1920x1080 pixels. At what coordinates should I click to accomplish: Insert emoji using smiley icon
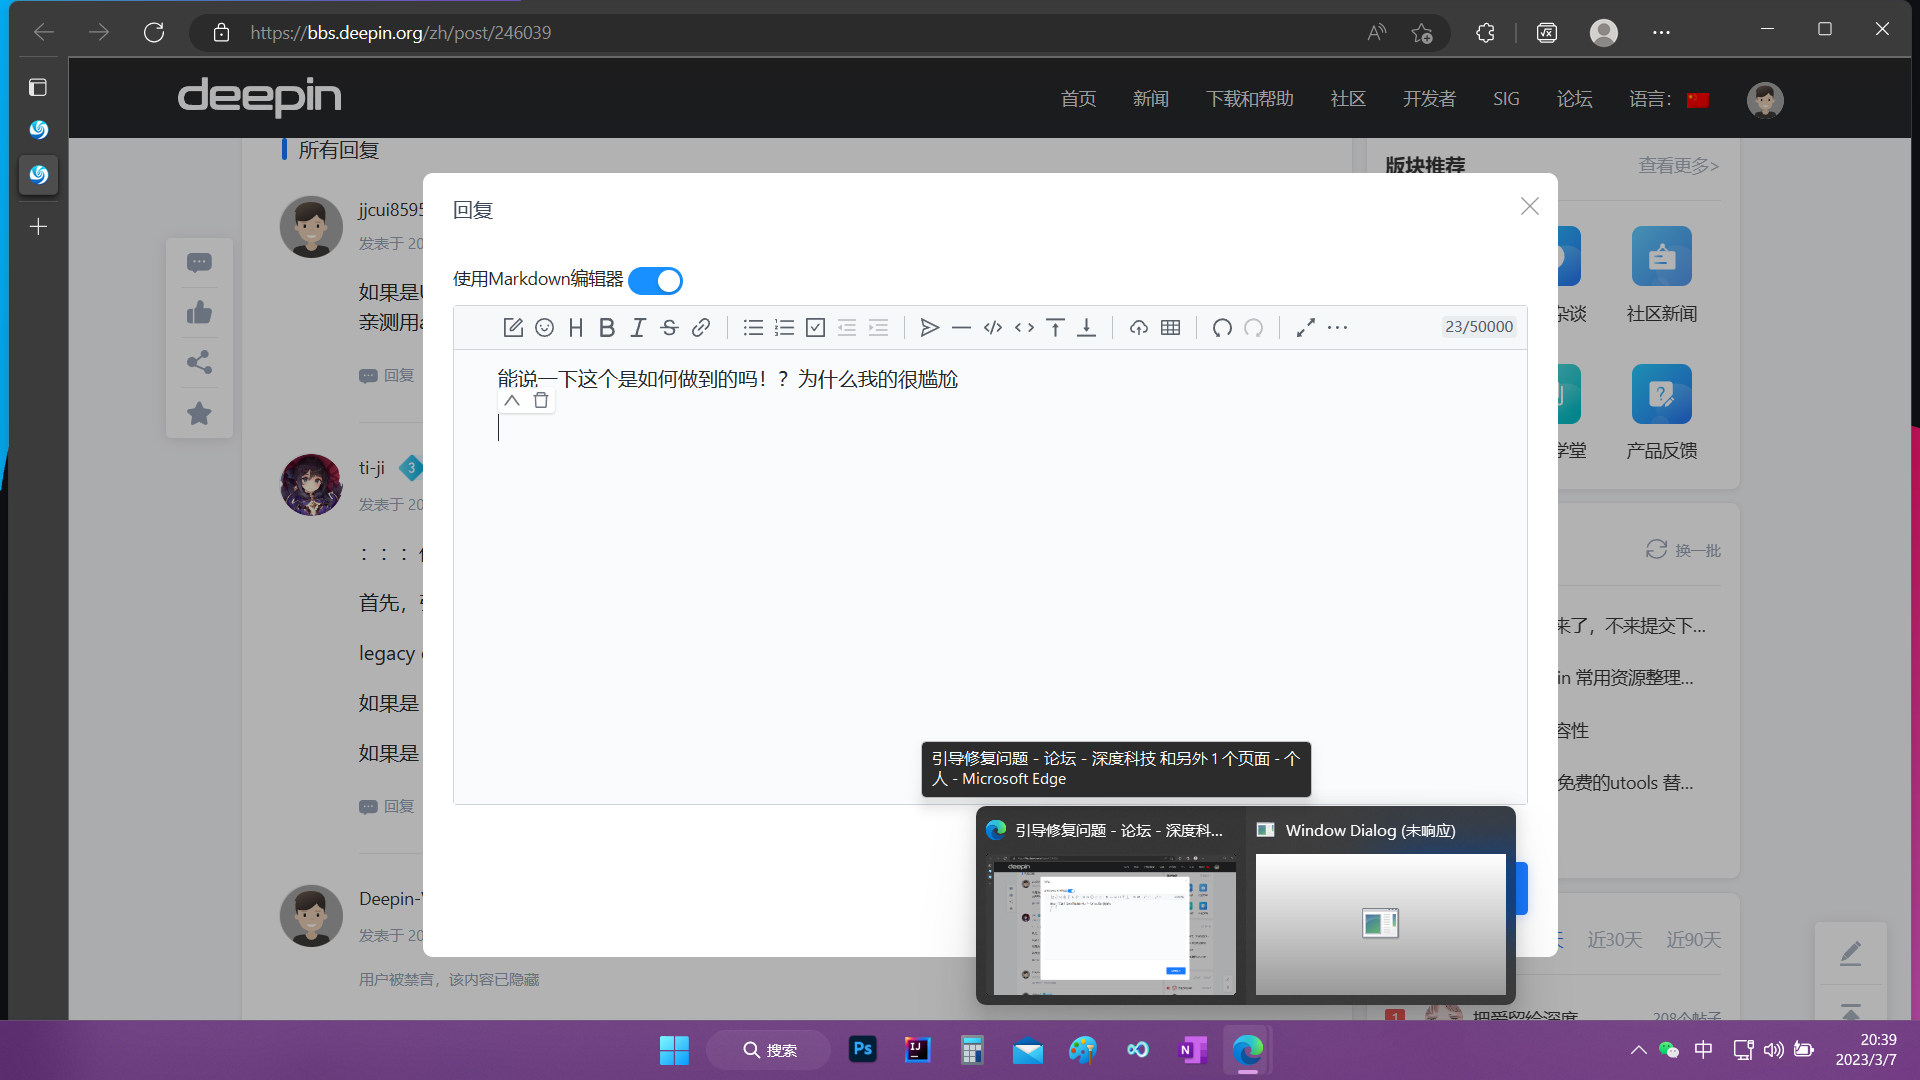click(x=544, y=328)
